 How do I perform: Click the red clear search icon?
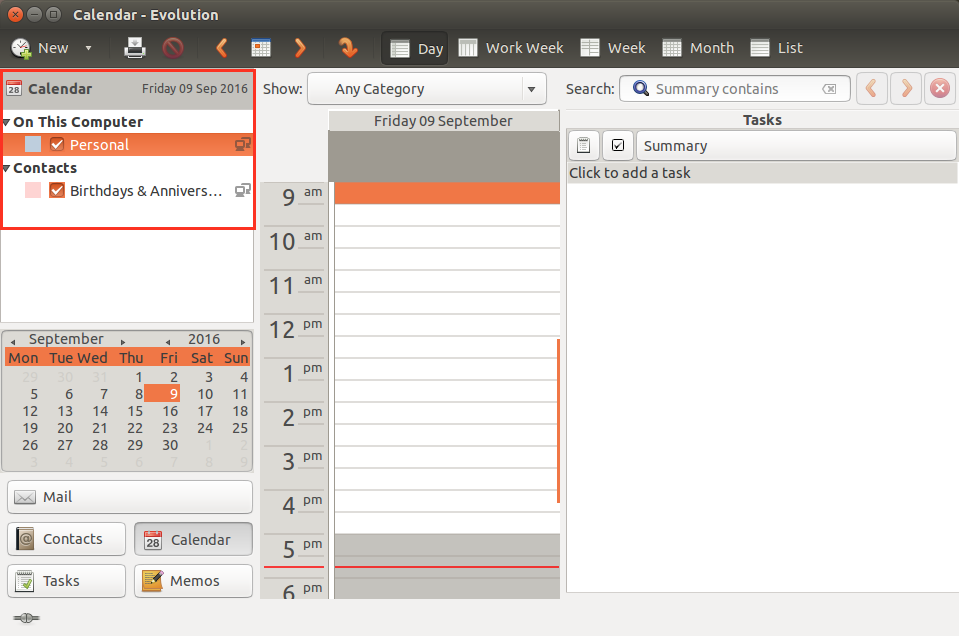coord(939,89)
